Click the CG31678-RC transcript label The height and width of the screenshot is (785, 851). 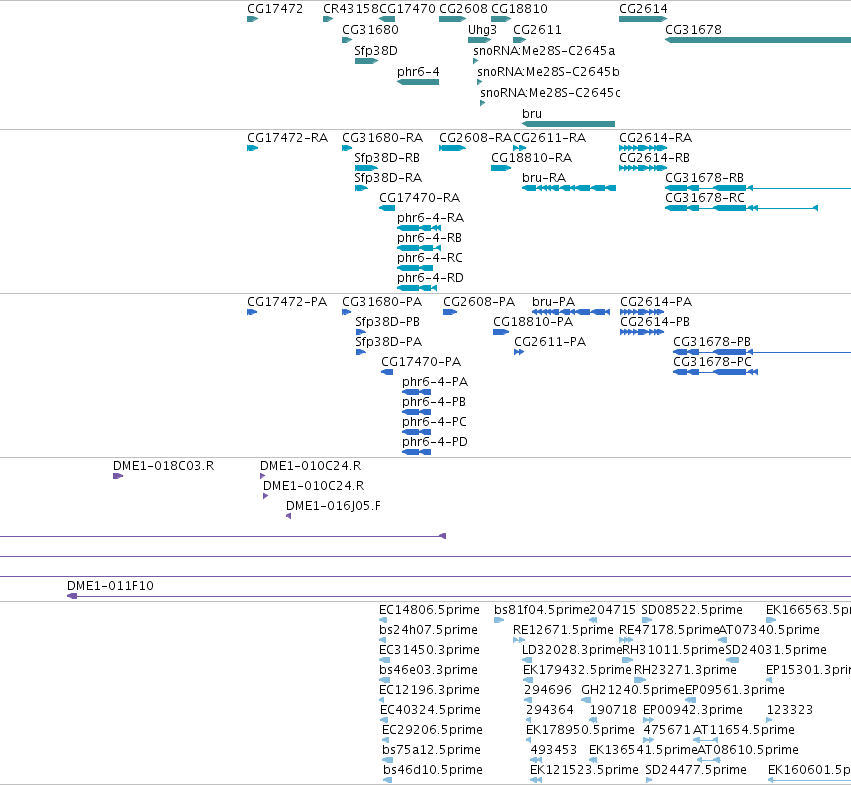pyautogui.click(x=705, y=198)
